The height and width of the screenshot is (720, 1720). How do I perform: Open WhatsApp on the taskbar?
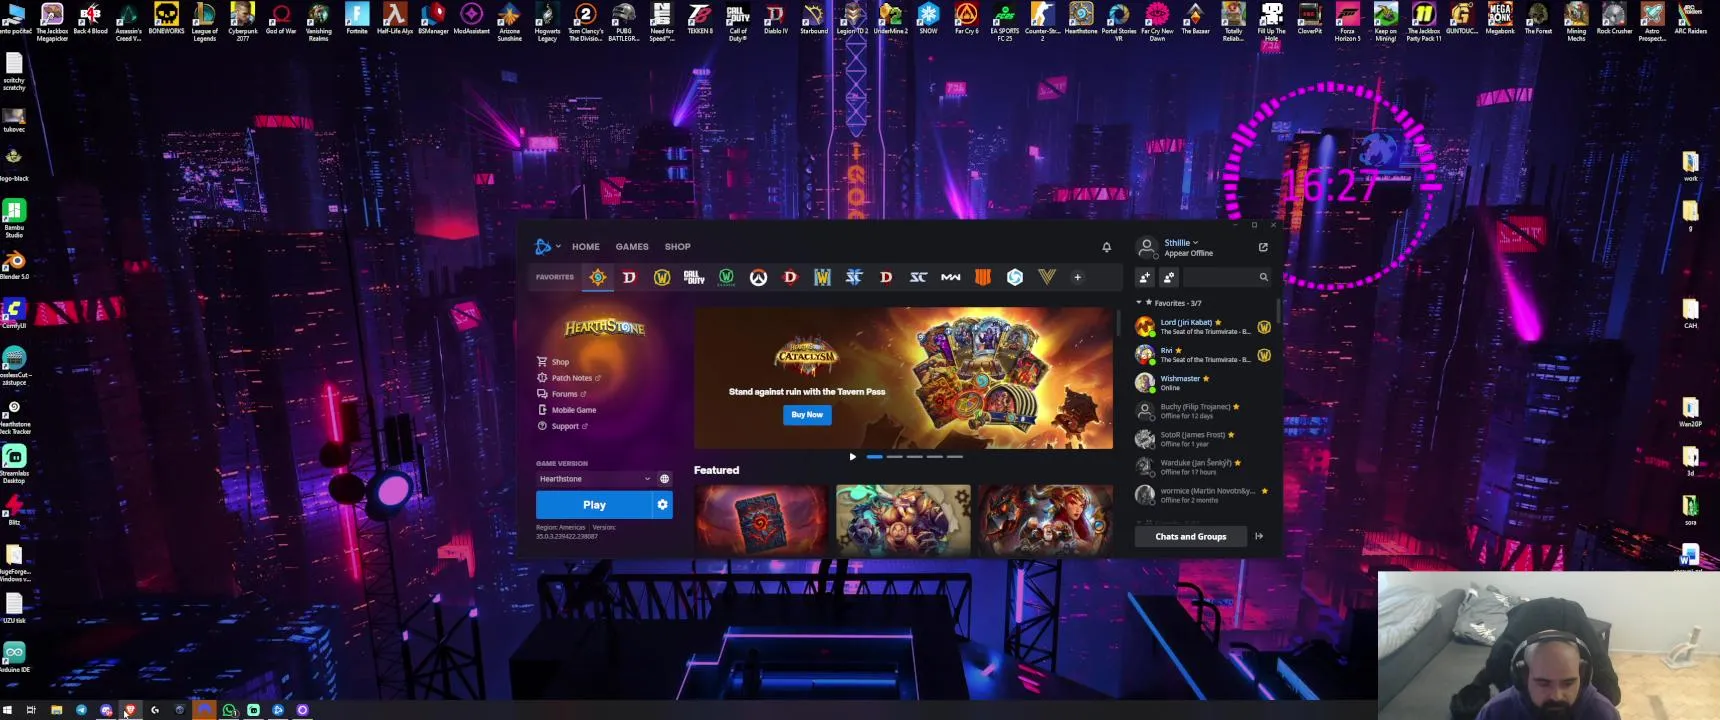coord(229,710)
